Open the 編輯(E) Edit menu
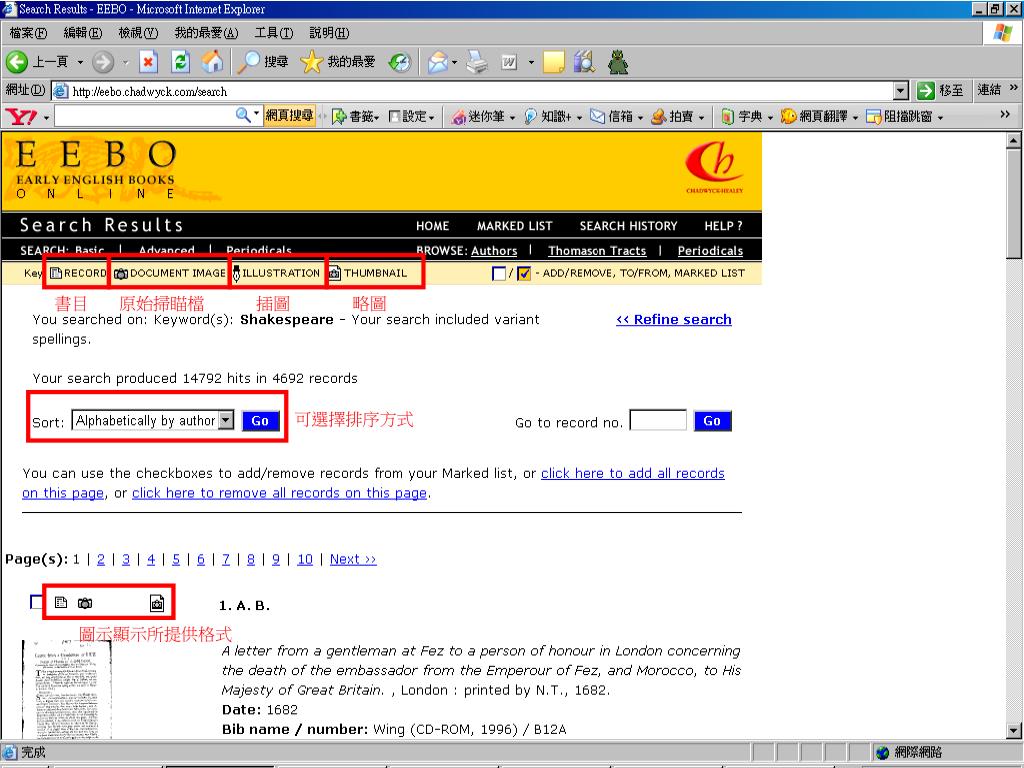 [83, 33]
